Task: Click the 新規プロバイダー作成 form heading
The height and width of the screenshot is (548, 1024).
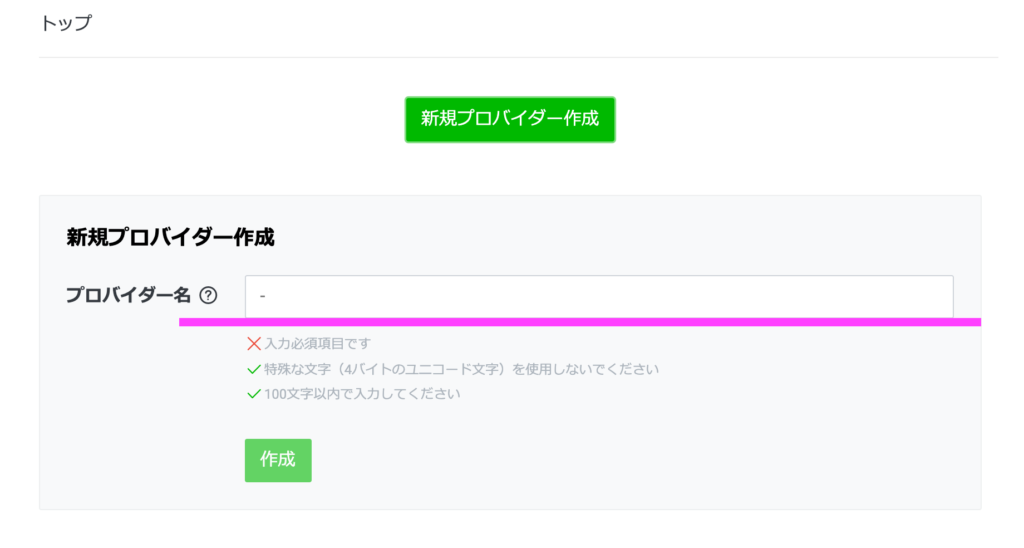Action: (x=170, y=238)
